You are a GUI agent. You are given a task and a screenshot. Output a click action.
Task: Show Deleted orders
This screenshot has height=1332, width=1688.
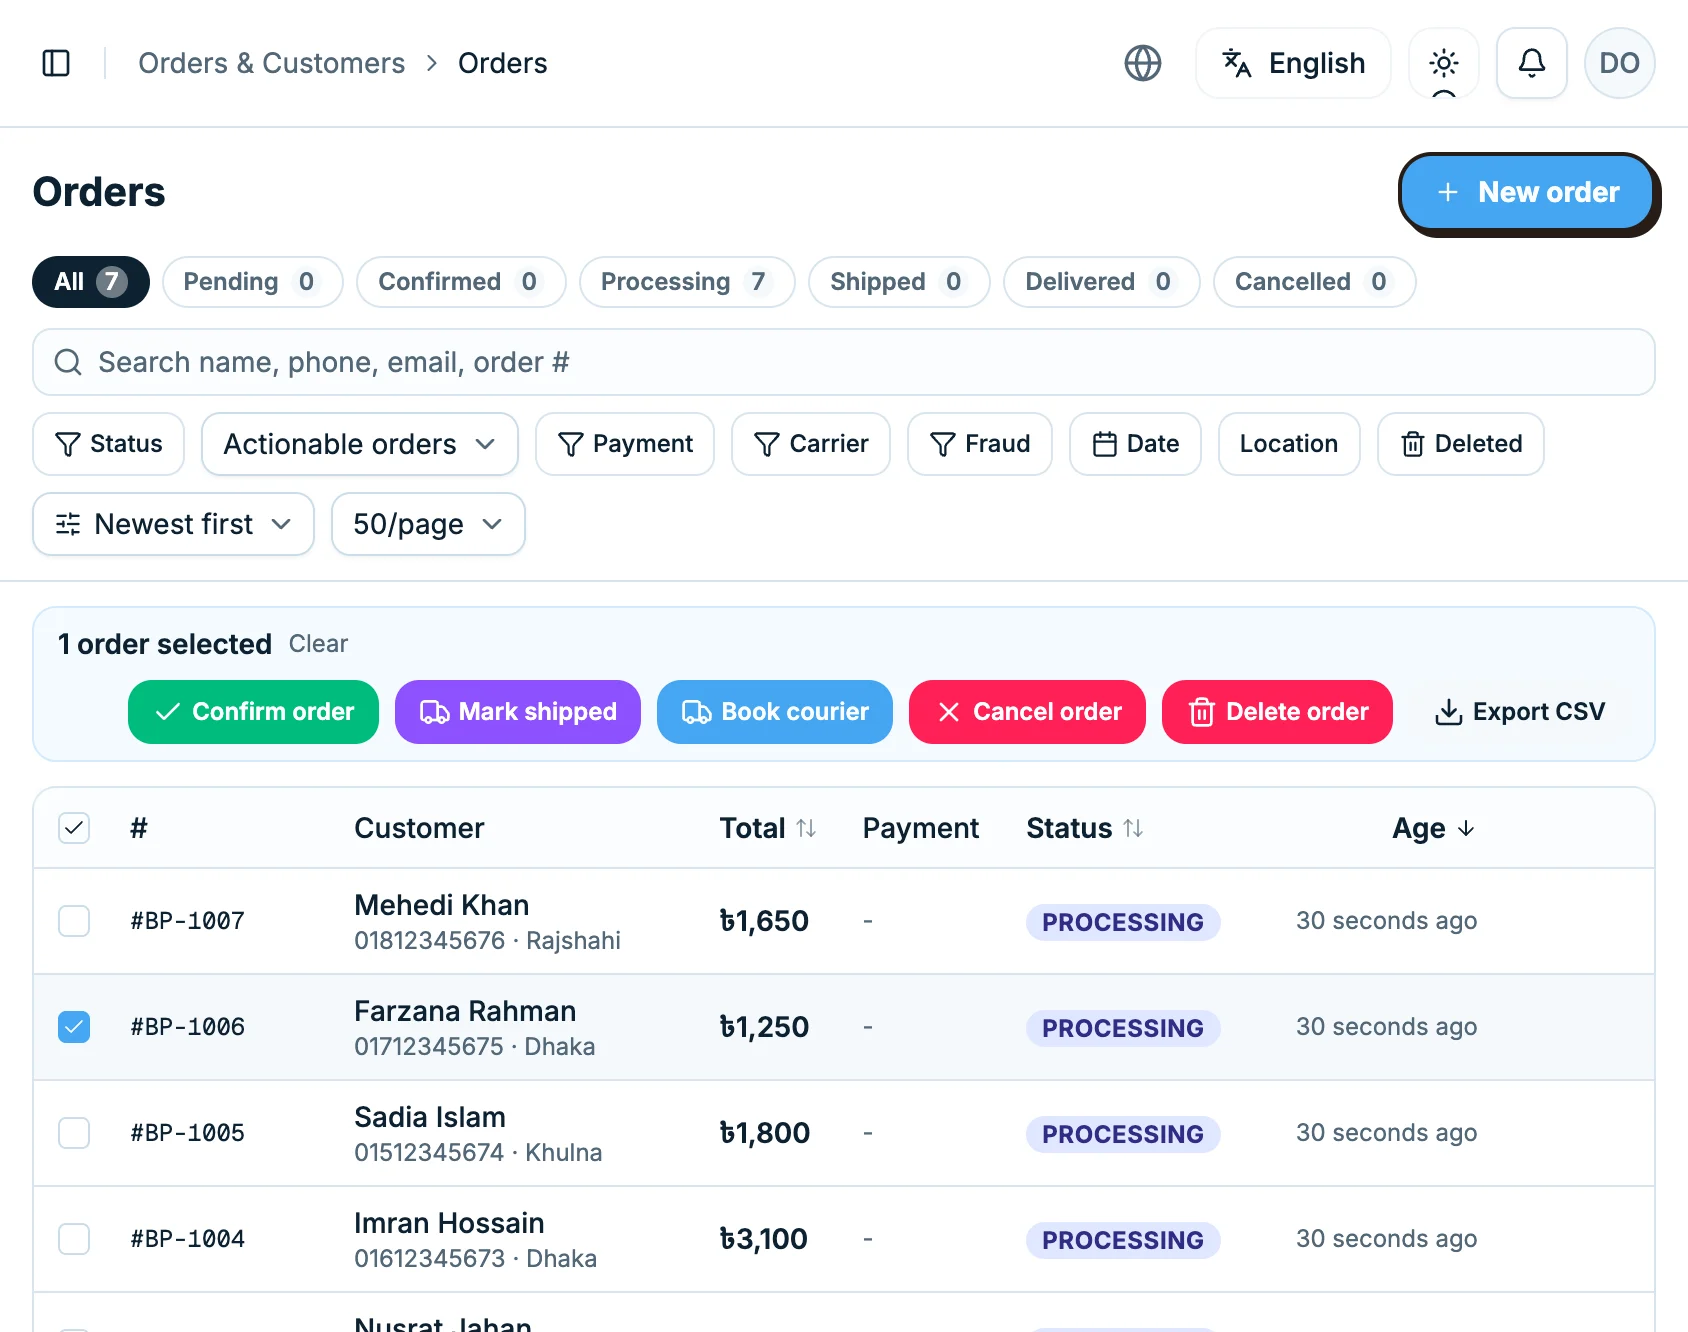1461,444
